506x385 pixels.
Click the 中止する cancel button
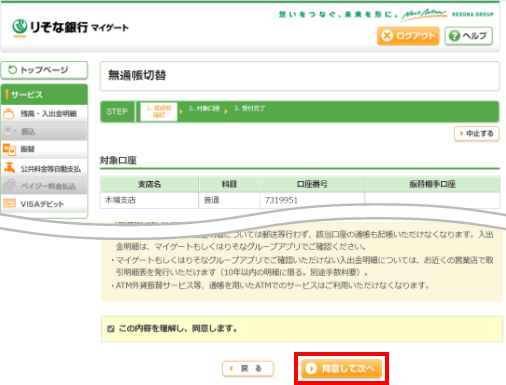(x=476, y=134)
